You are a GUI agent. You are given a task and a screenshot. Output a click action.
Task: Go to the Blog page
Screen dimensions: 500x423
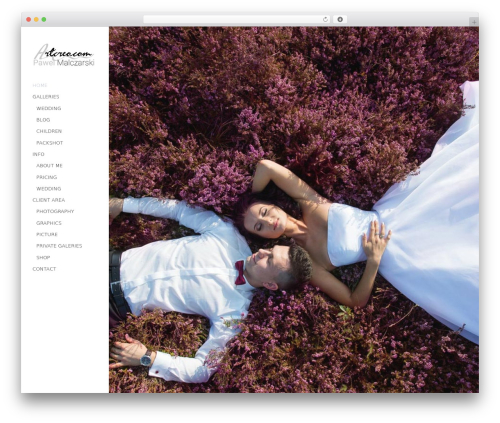click(43, 120)
